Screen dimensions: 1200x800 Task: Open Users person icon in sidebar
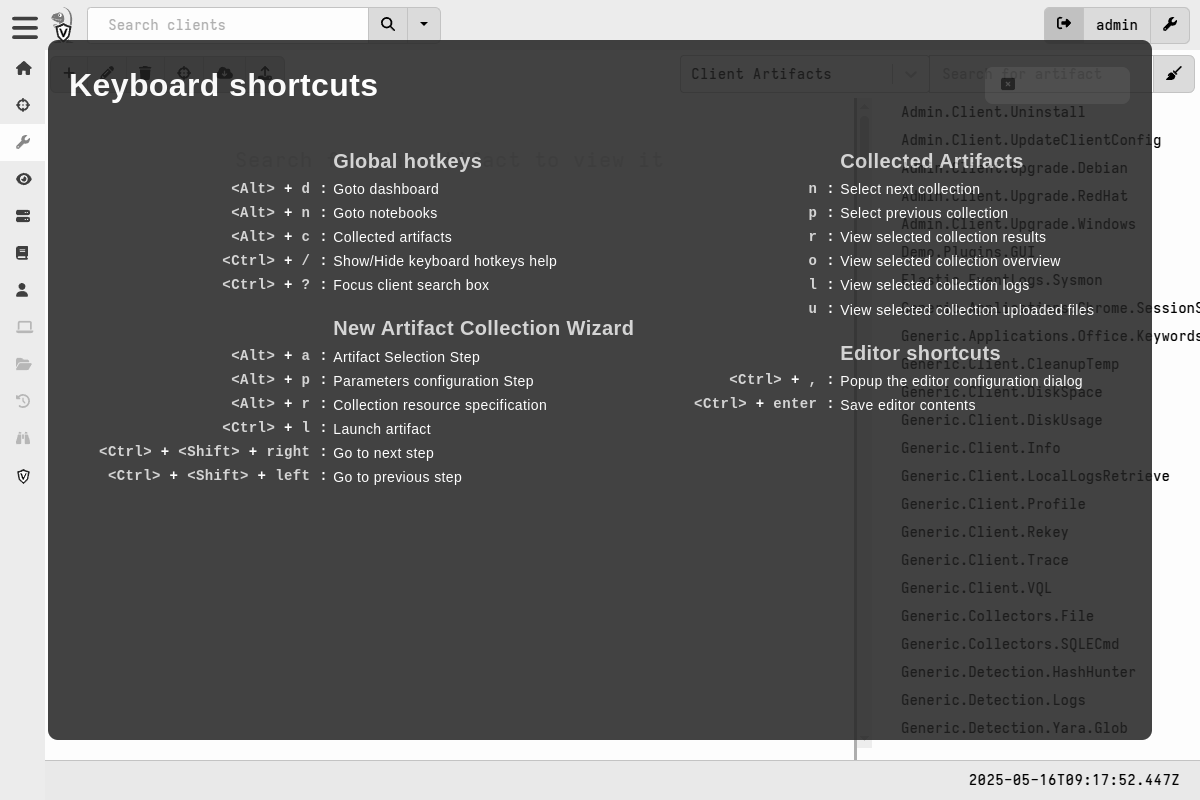[x=23, y=290]
